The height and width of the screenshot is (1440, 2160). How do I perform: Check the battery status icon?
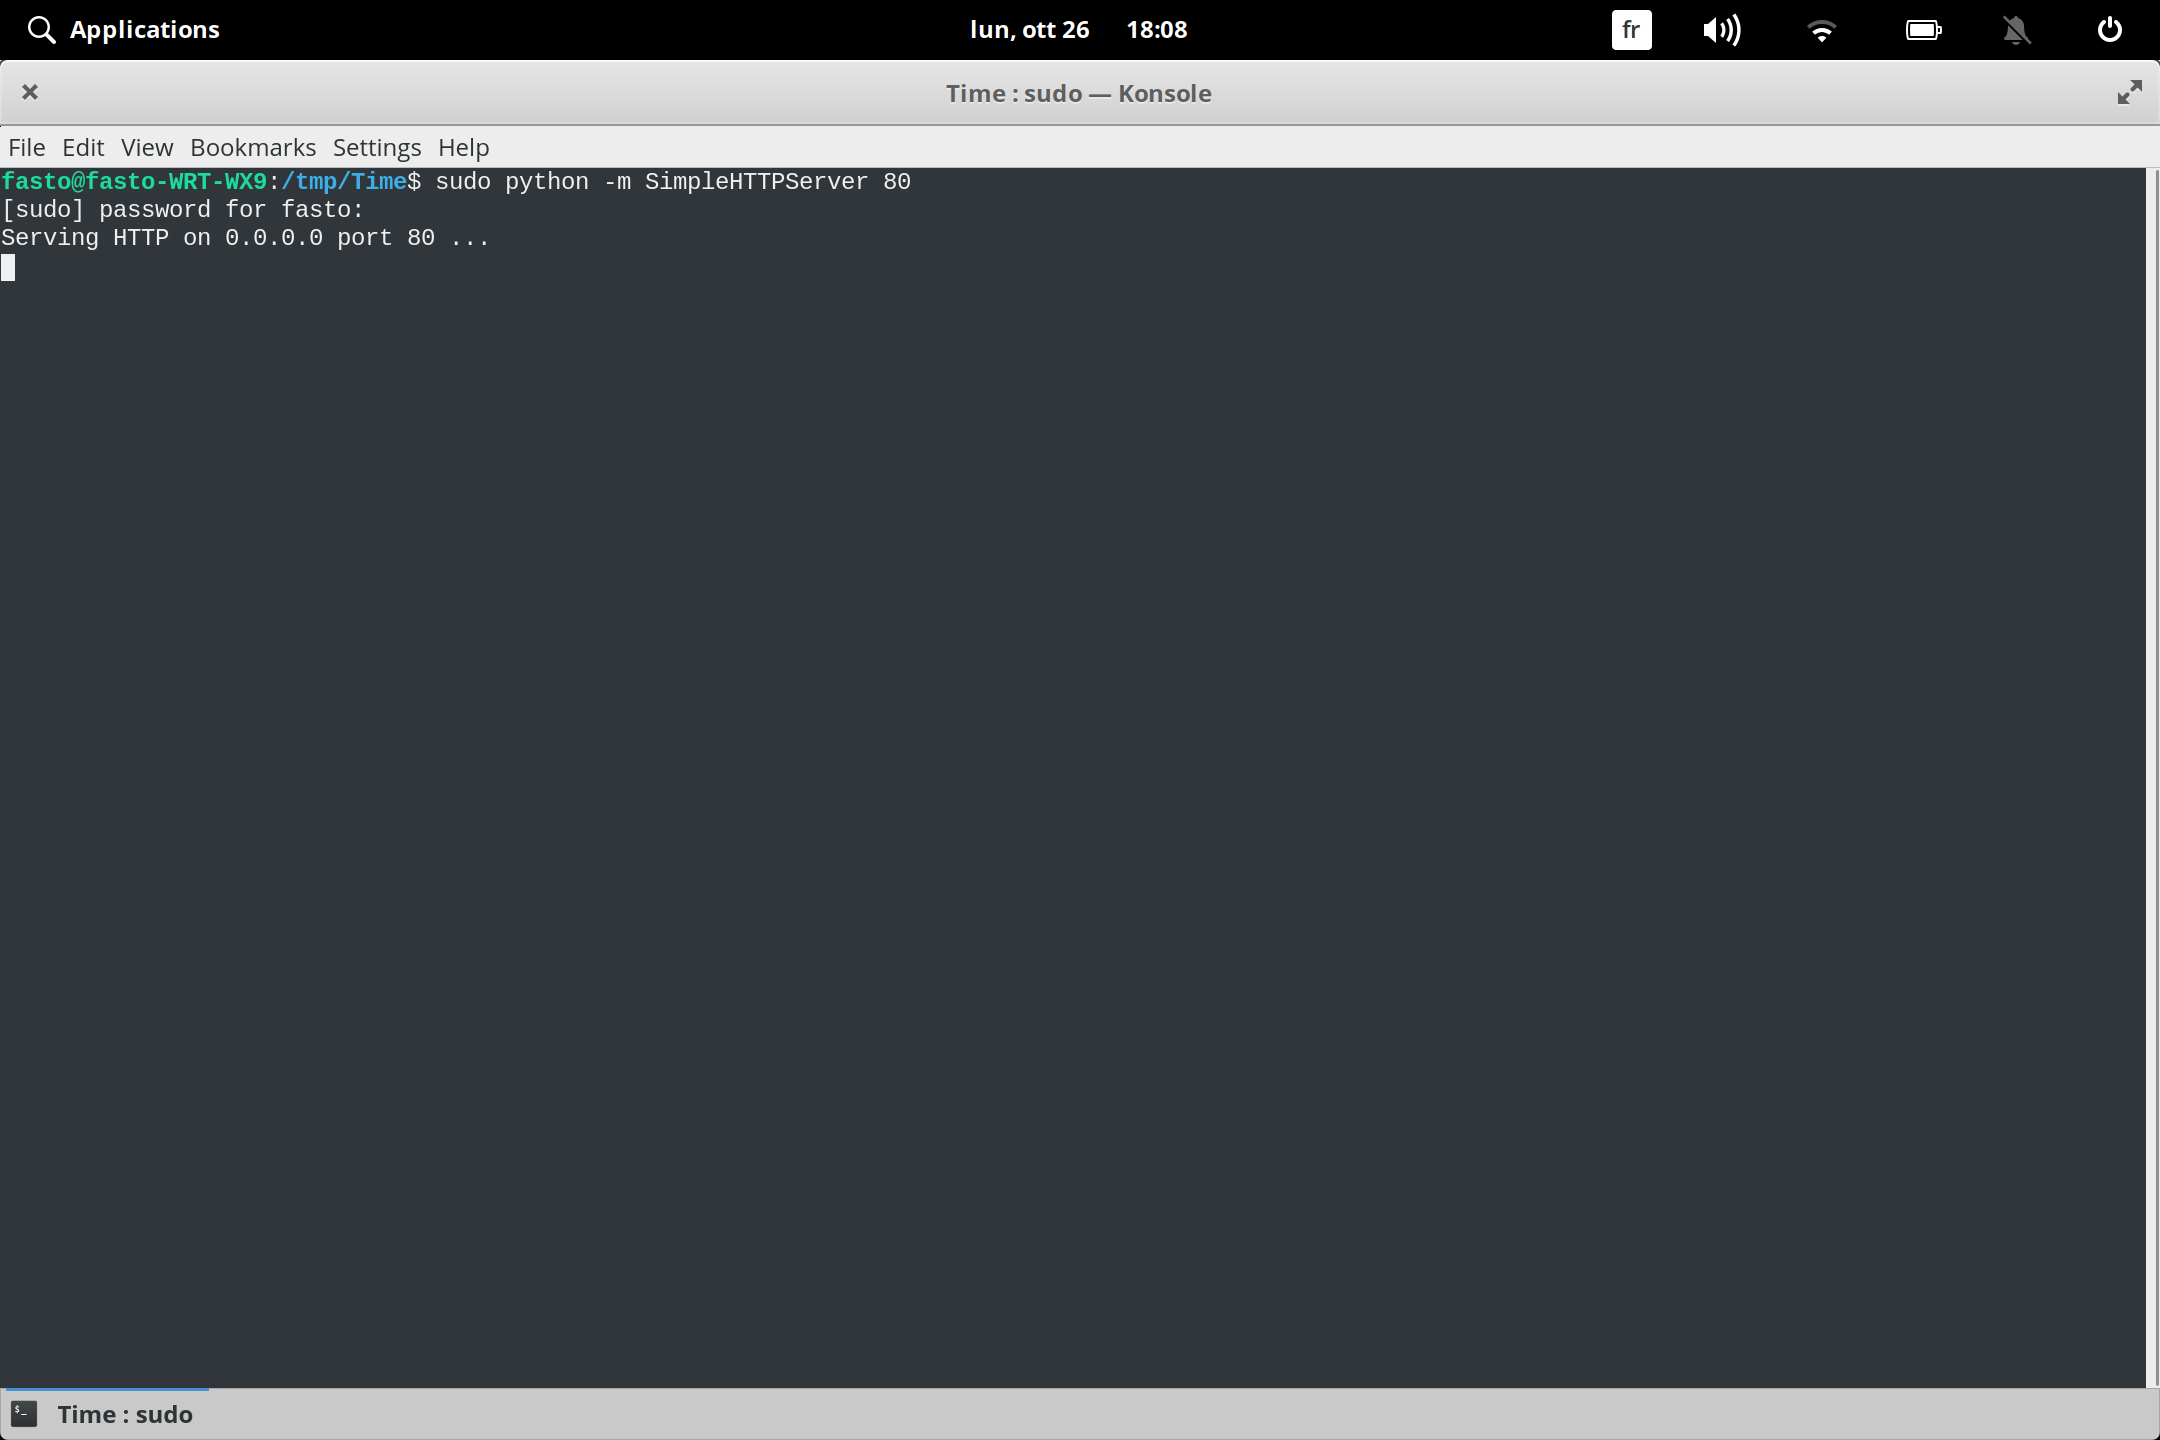click(x=1923, y=29)
